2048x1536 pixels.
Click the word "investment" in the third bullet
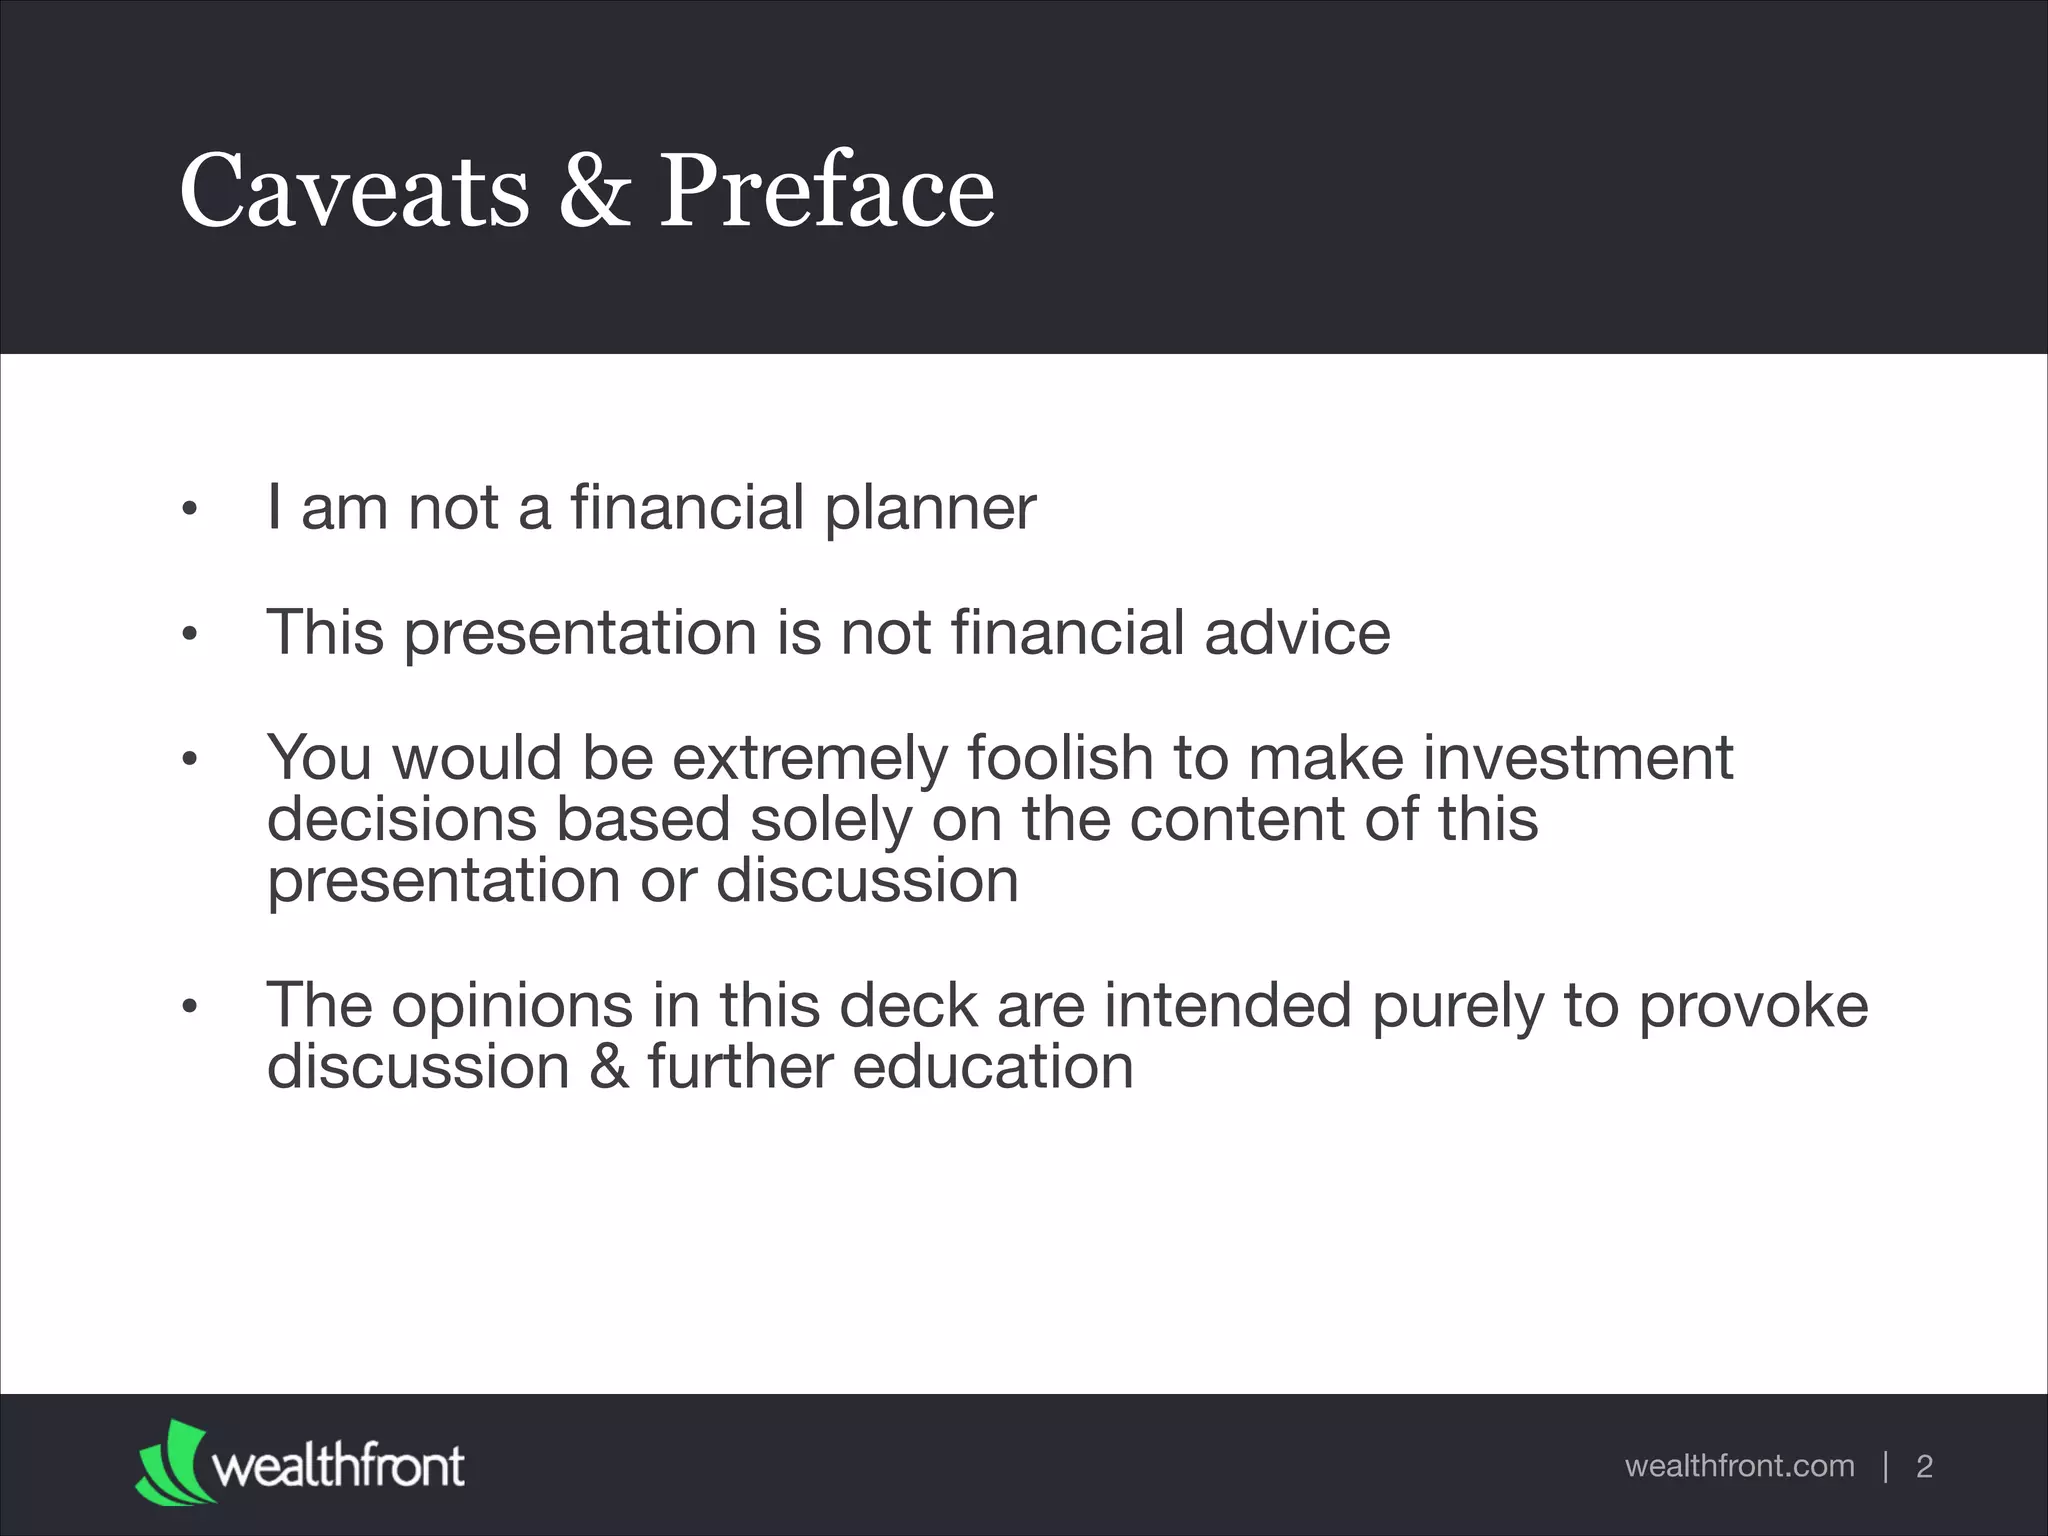click(1578, 757)
